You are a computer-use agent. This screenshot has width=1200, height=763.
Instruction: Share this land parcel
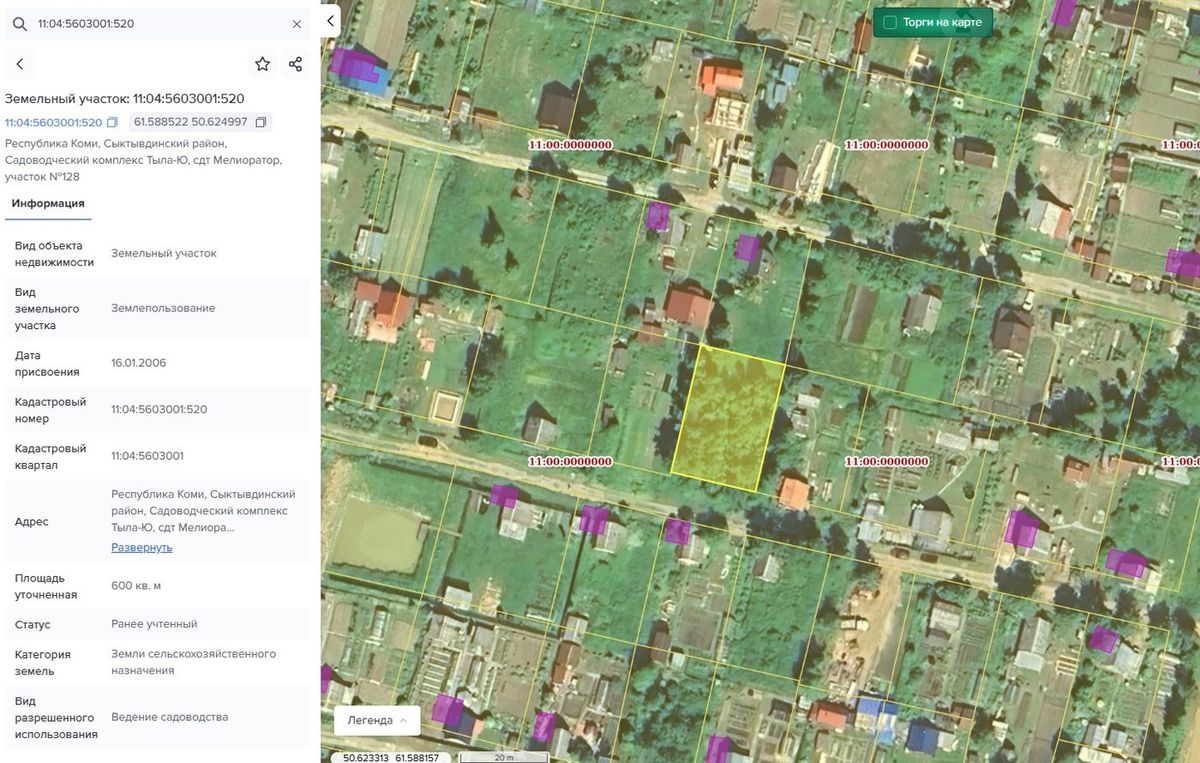(295, 64)
